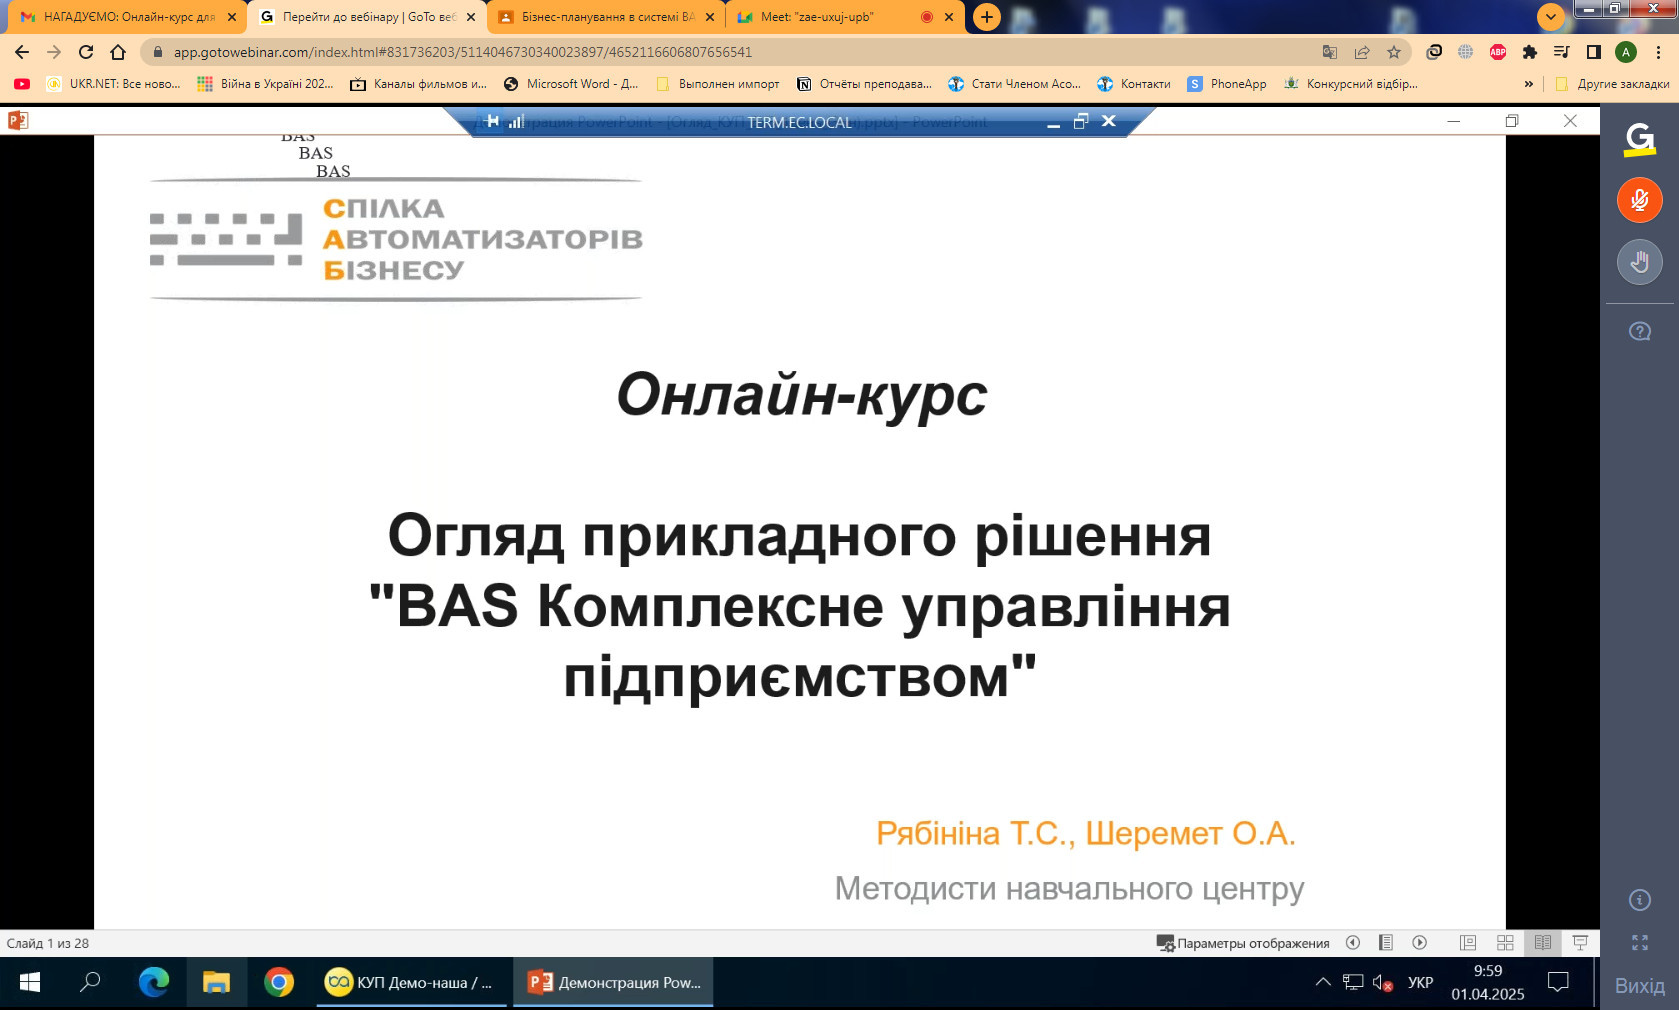Go back in browser history
This screenshot has width=1679, height=1010.
[x=22, y=52]
